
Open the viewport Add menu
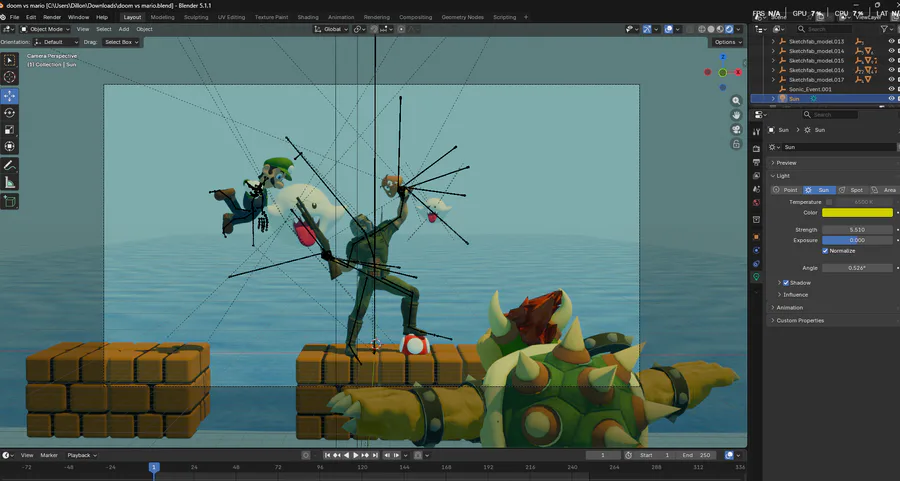(x=124, y=29)
